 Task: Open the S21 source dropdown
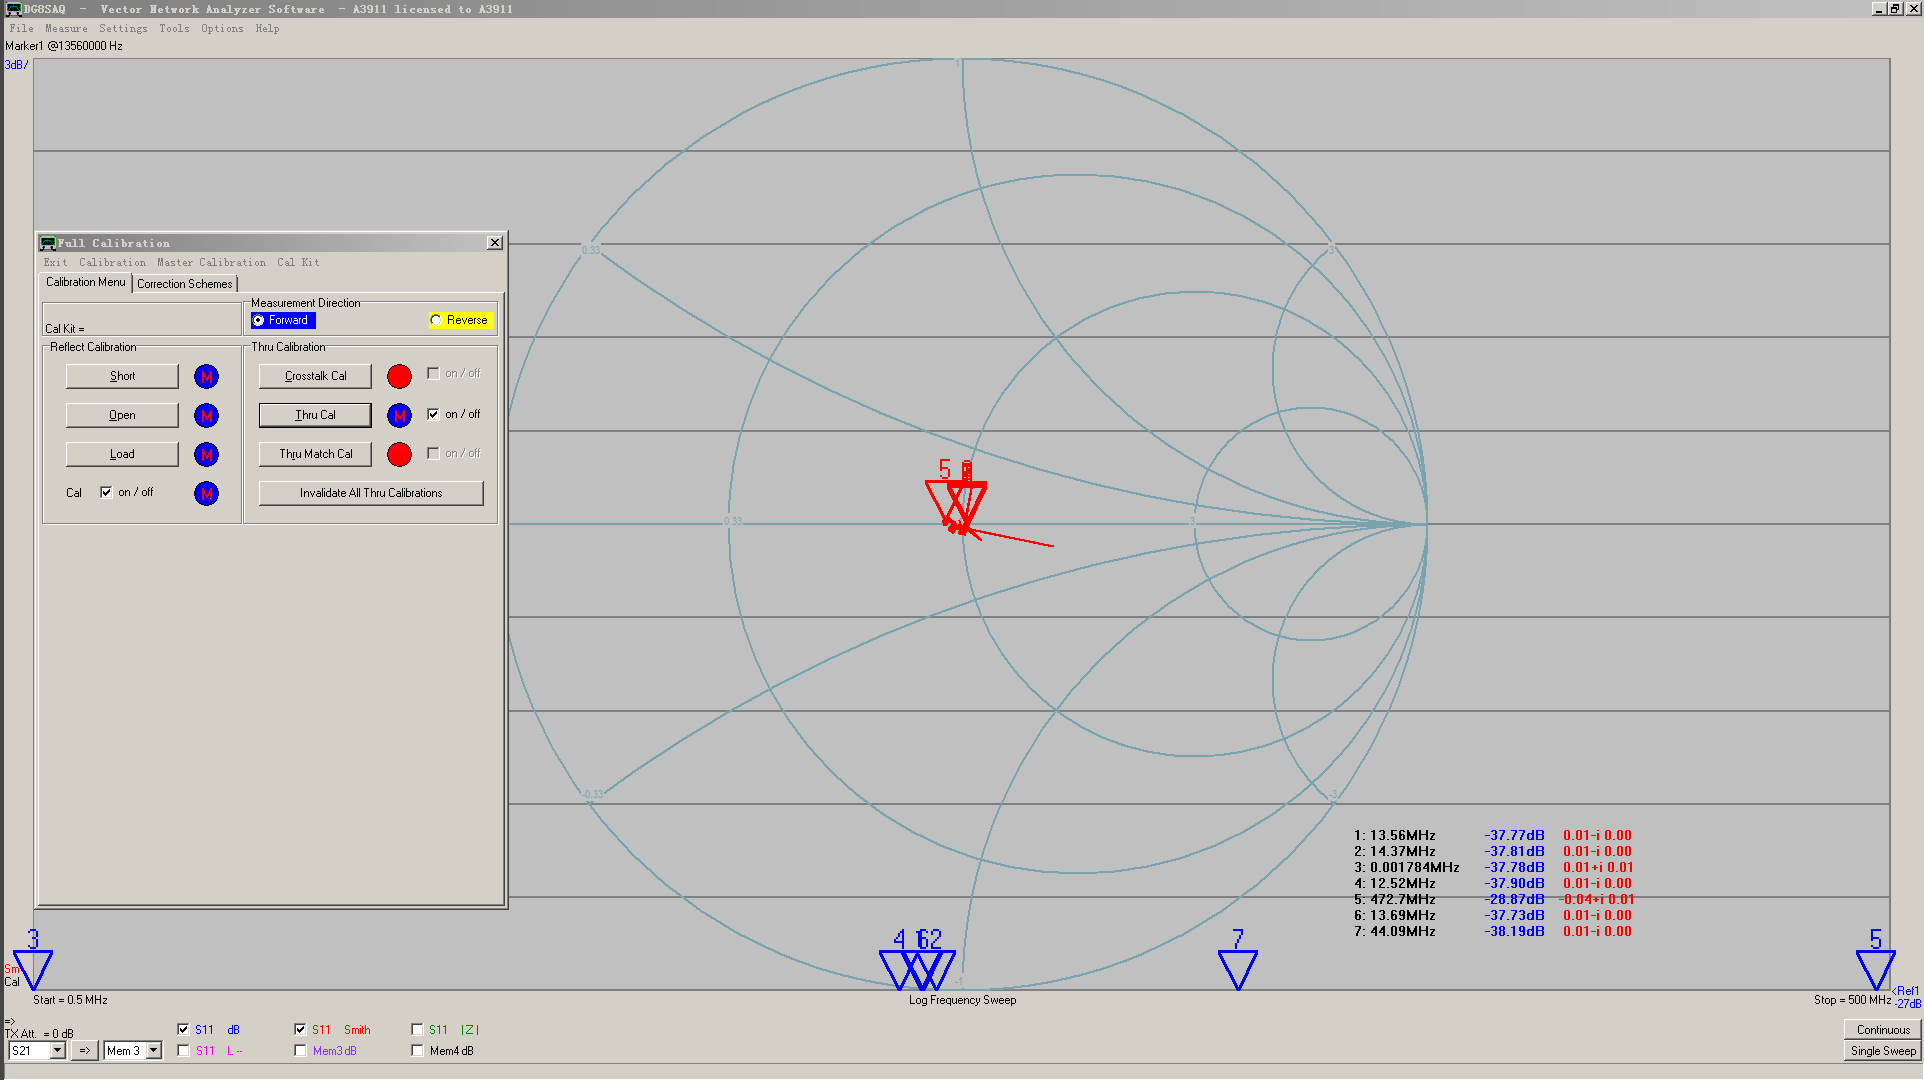click(x=58, y=1051)
